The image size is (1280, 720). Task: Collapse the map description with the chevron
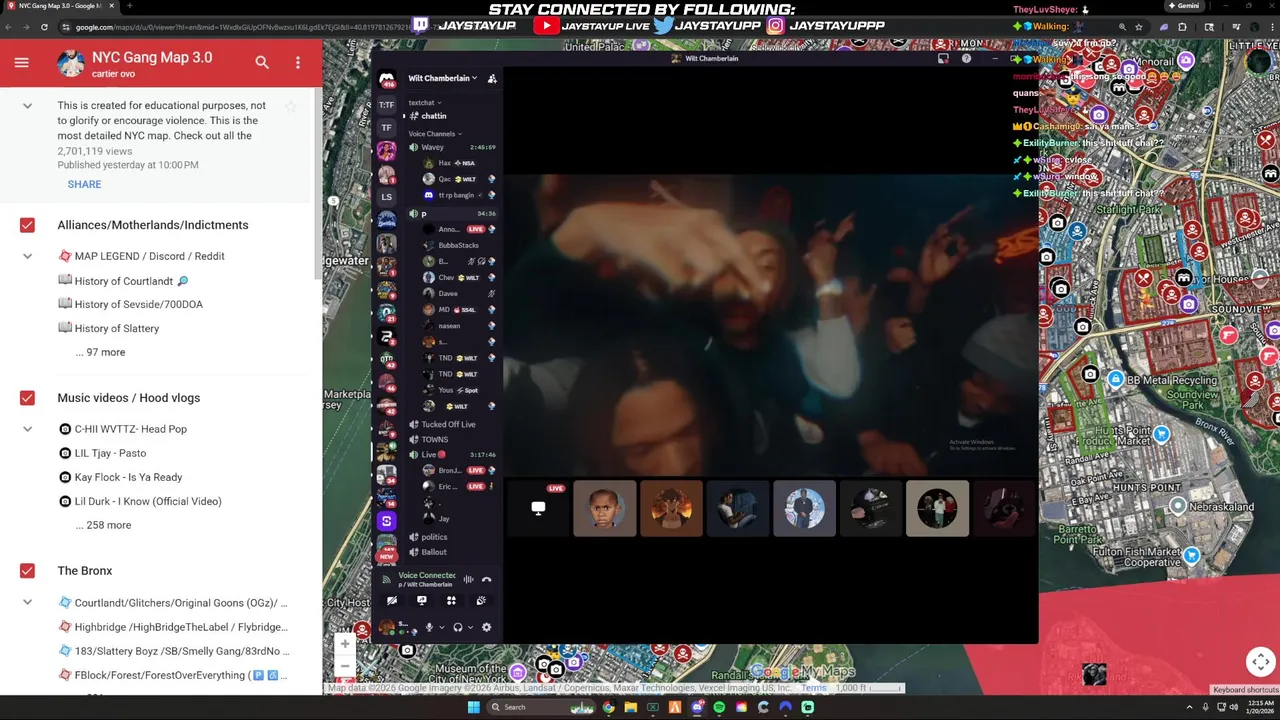point(27,106)
